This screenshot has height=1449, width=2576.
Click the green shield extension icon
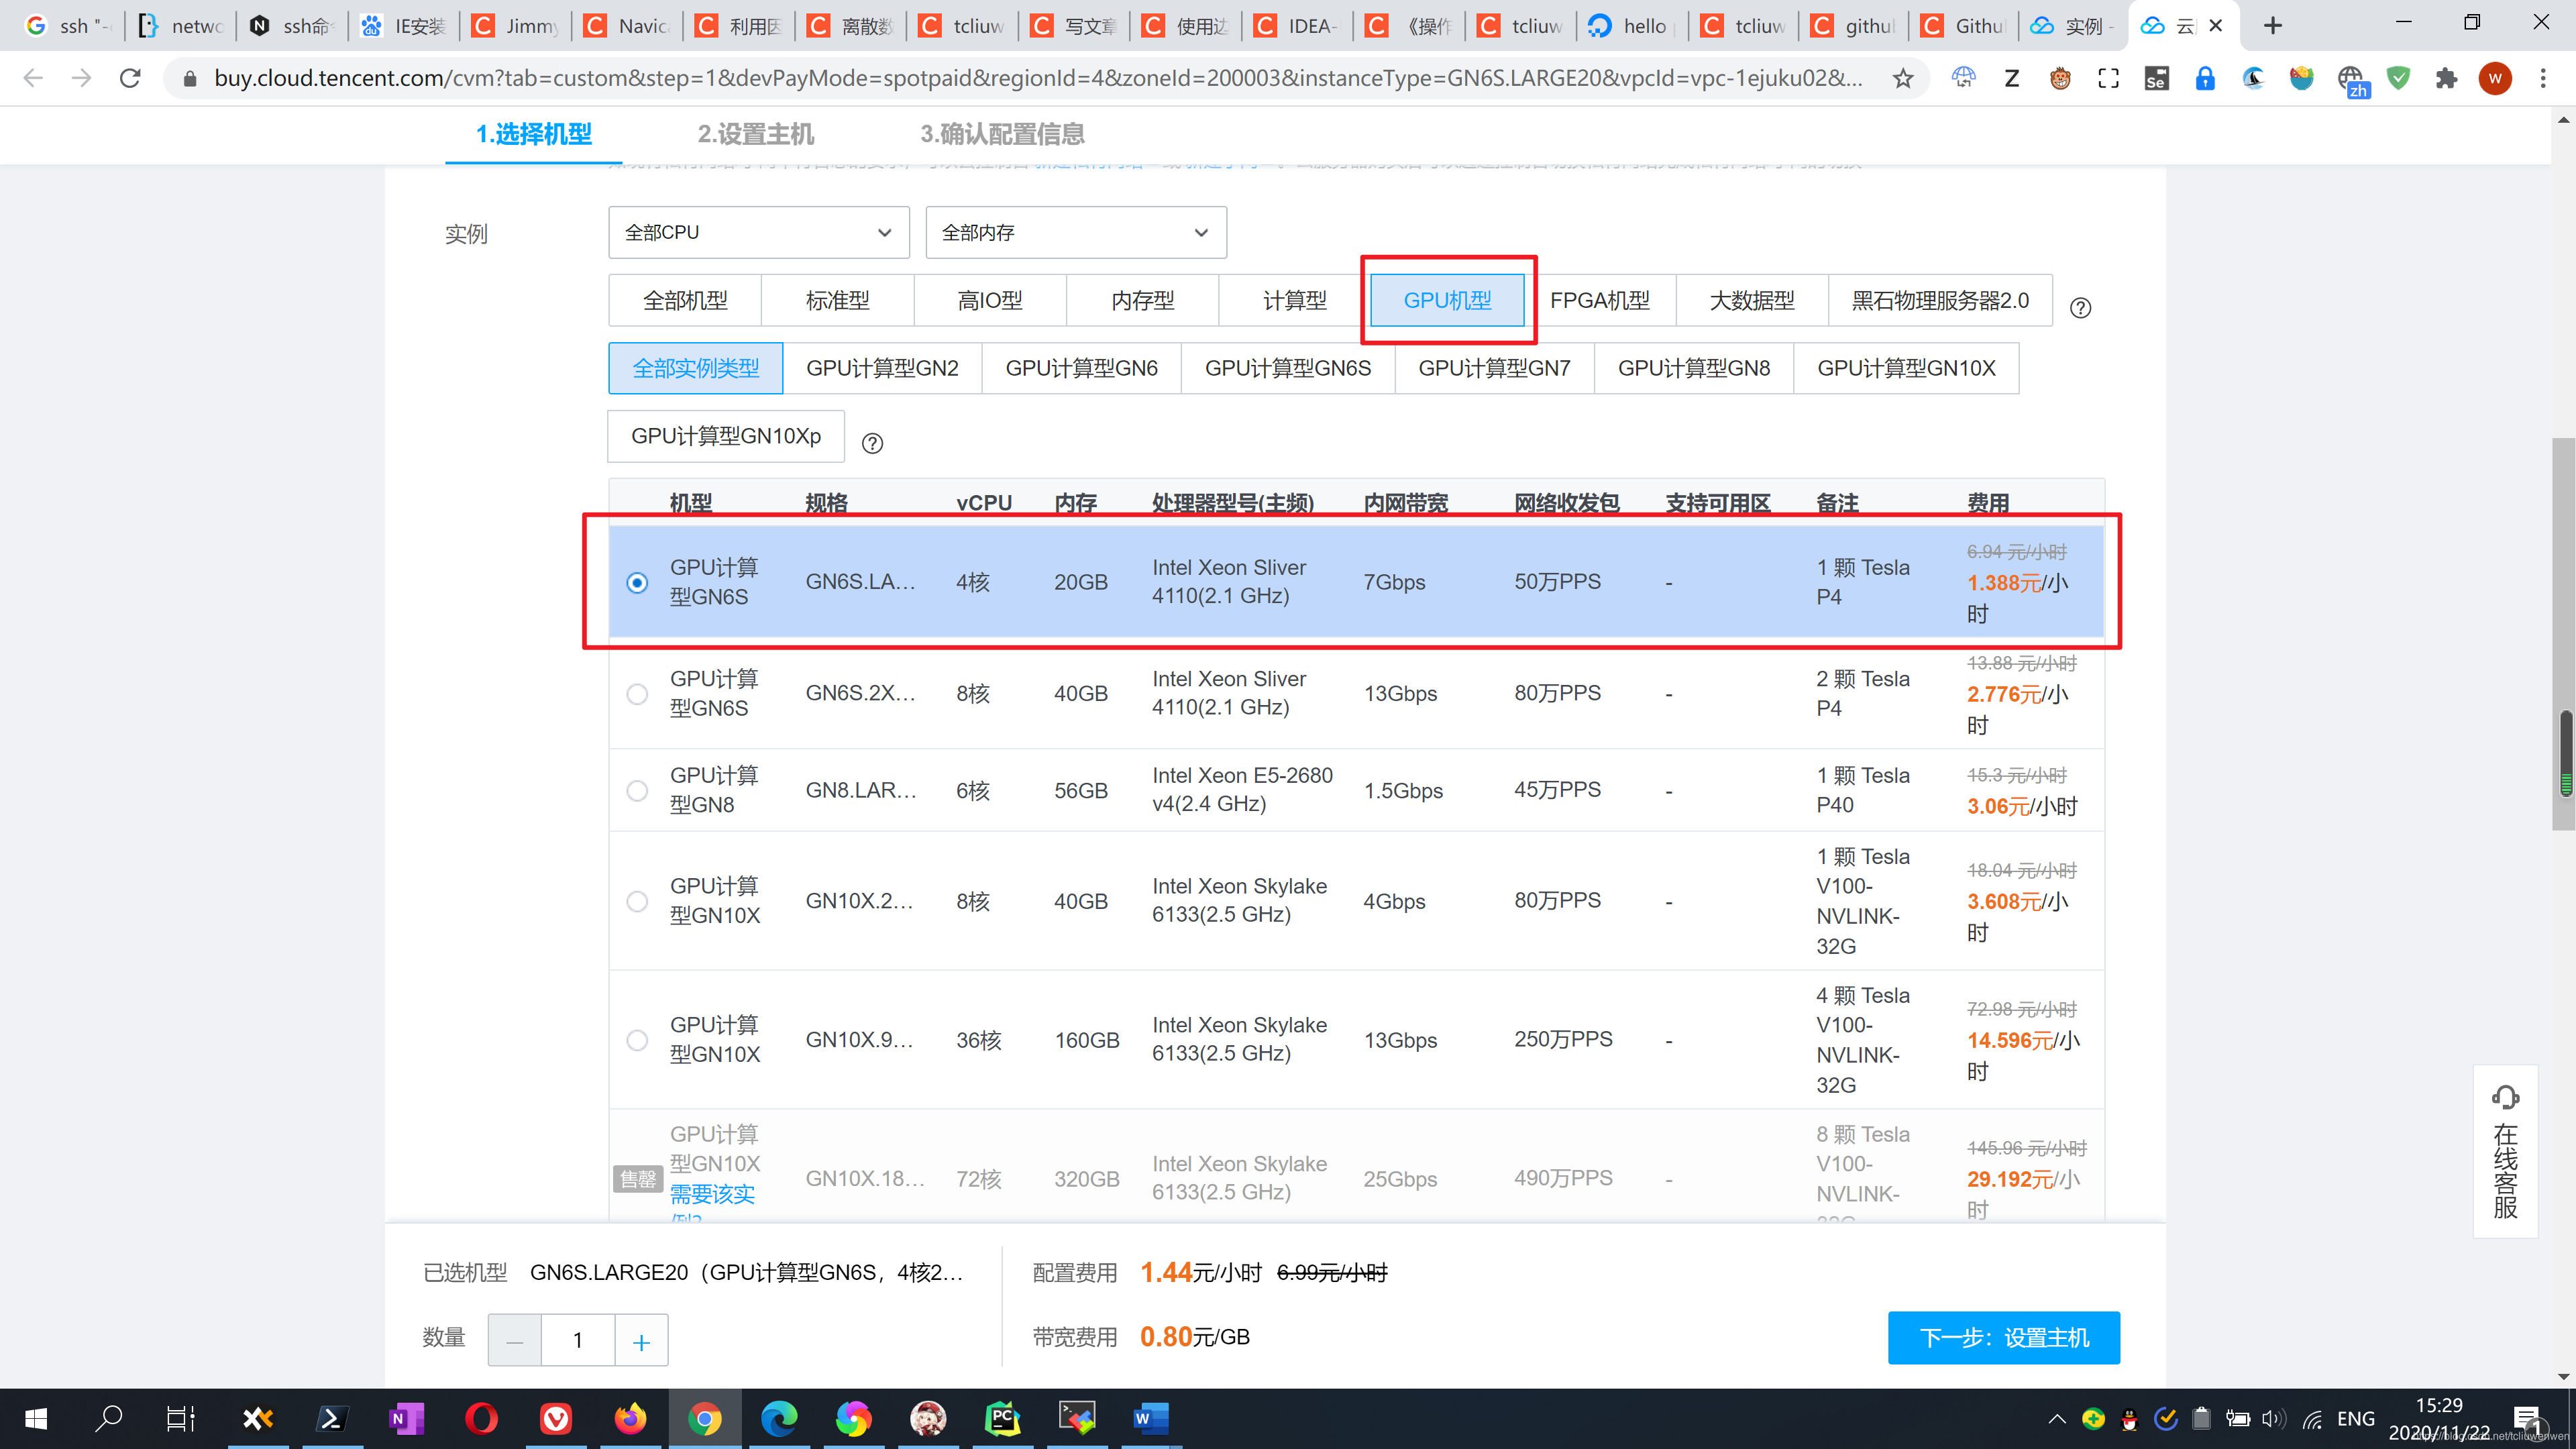(x=2398, y=78)
